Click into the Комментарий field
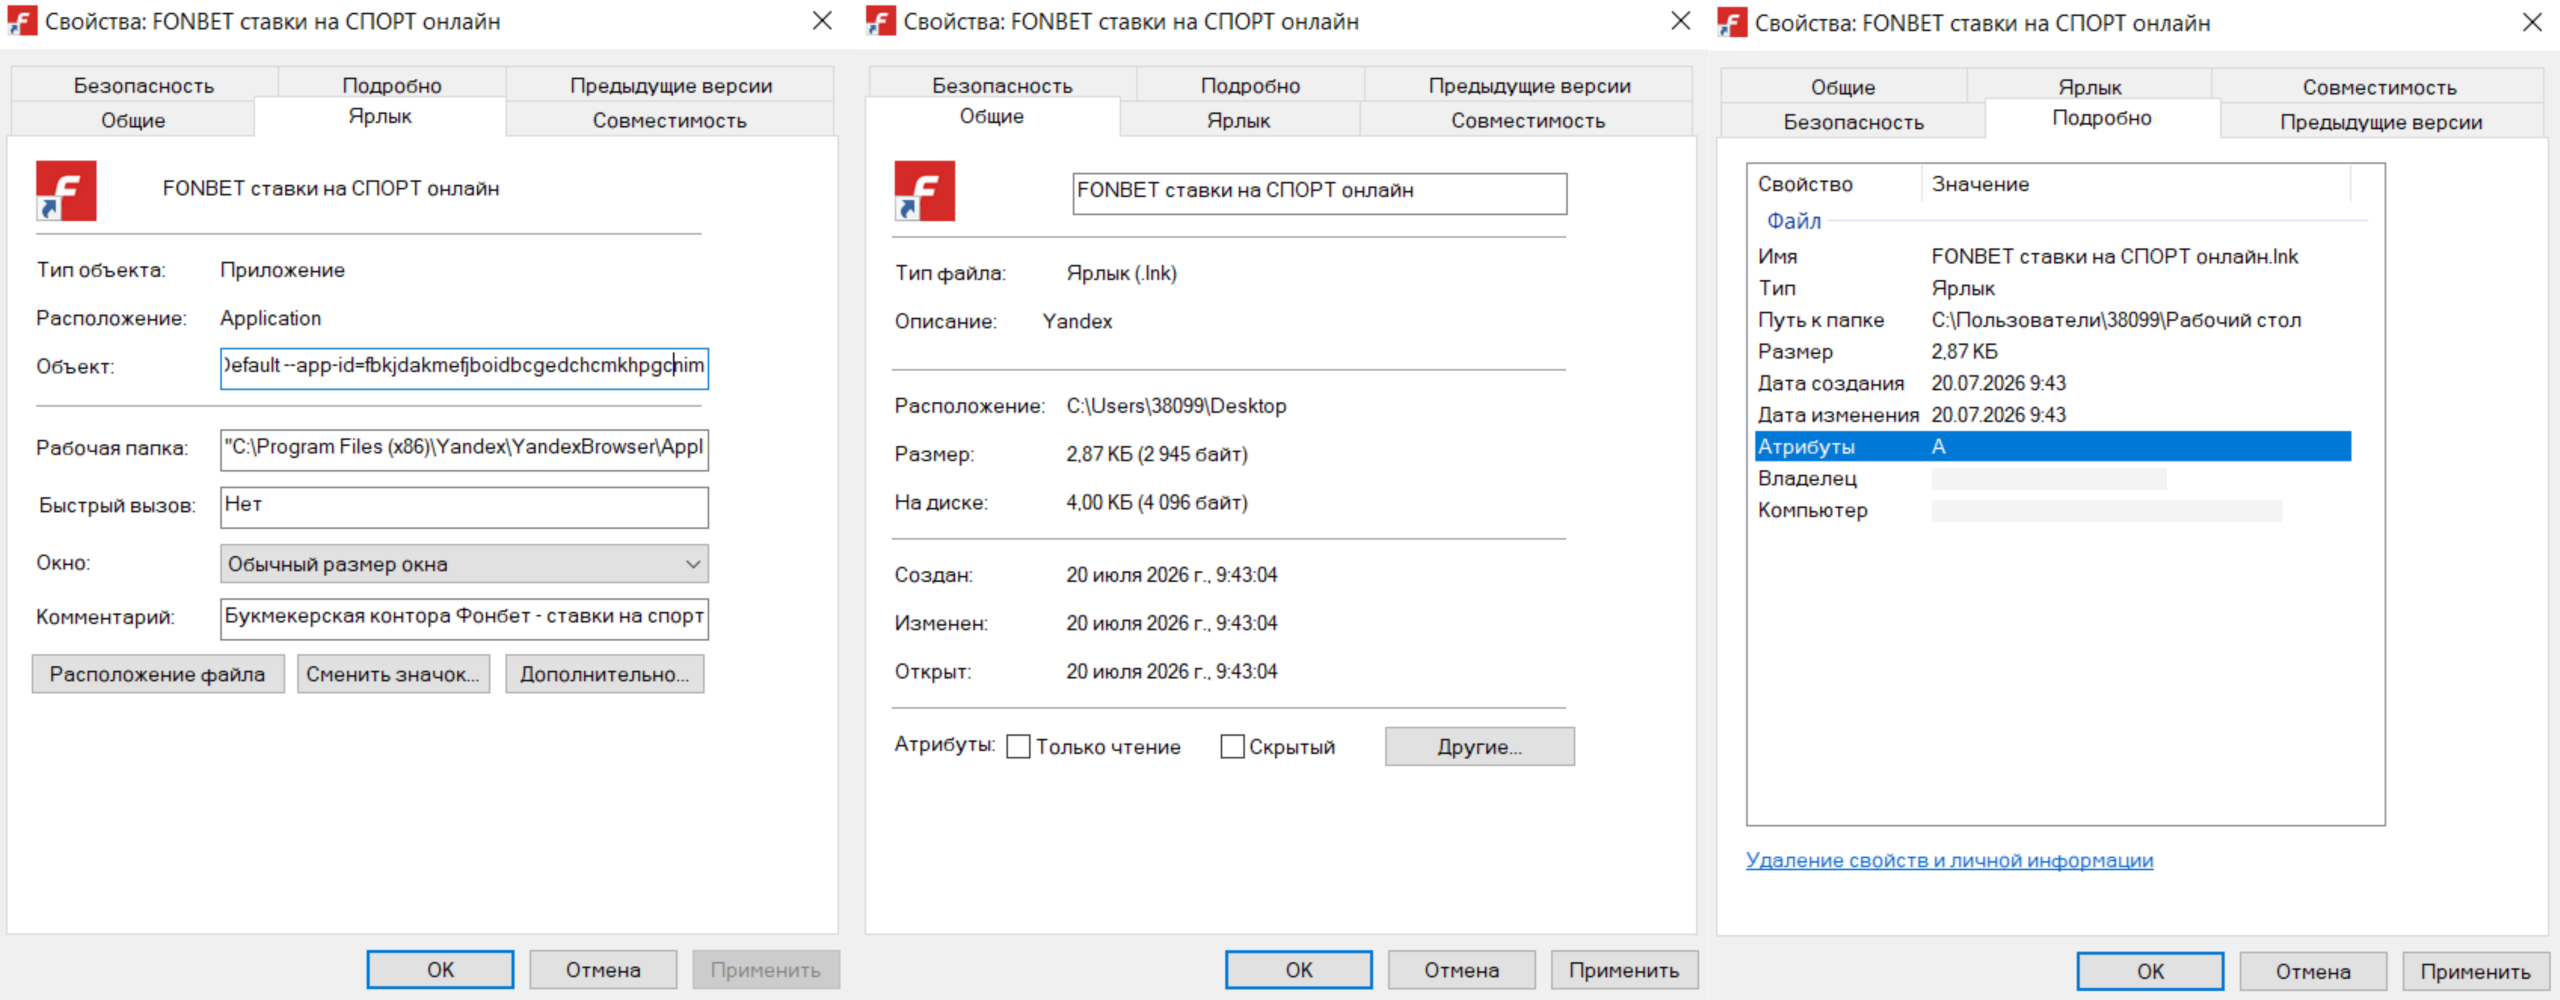Screen dimensions: 2560x1000 [464, 618]
